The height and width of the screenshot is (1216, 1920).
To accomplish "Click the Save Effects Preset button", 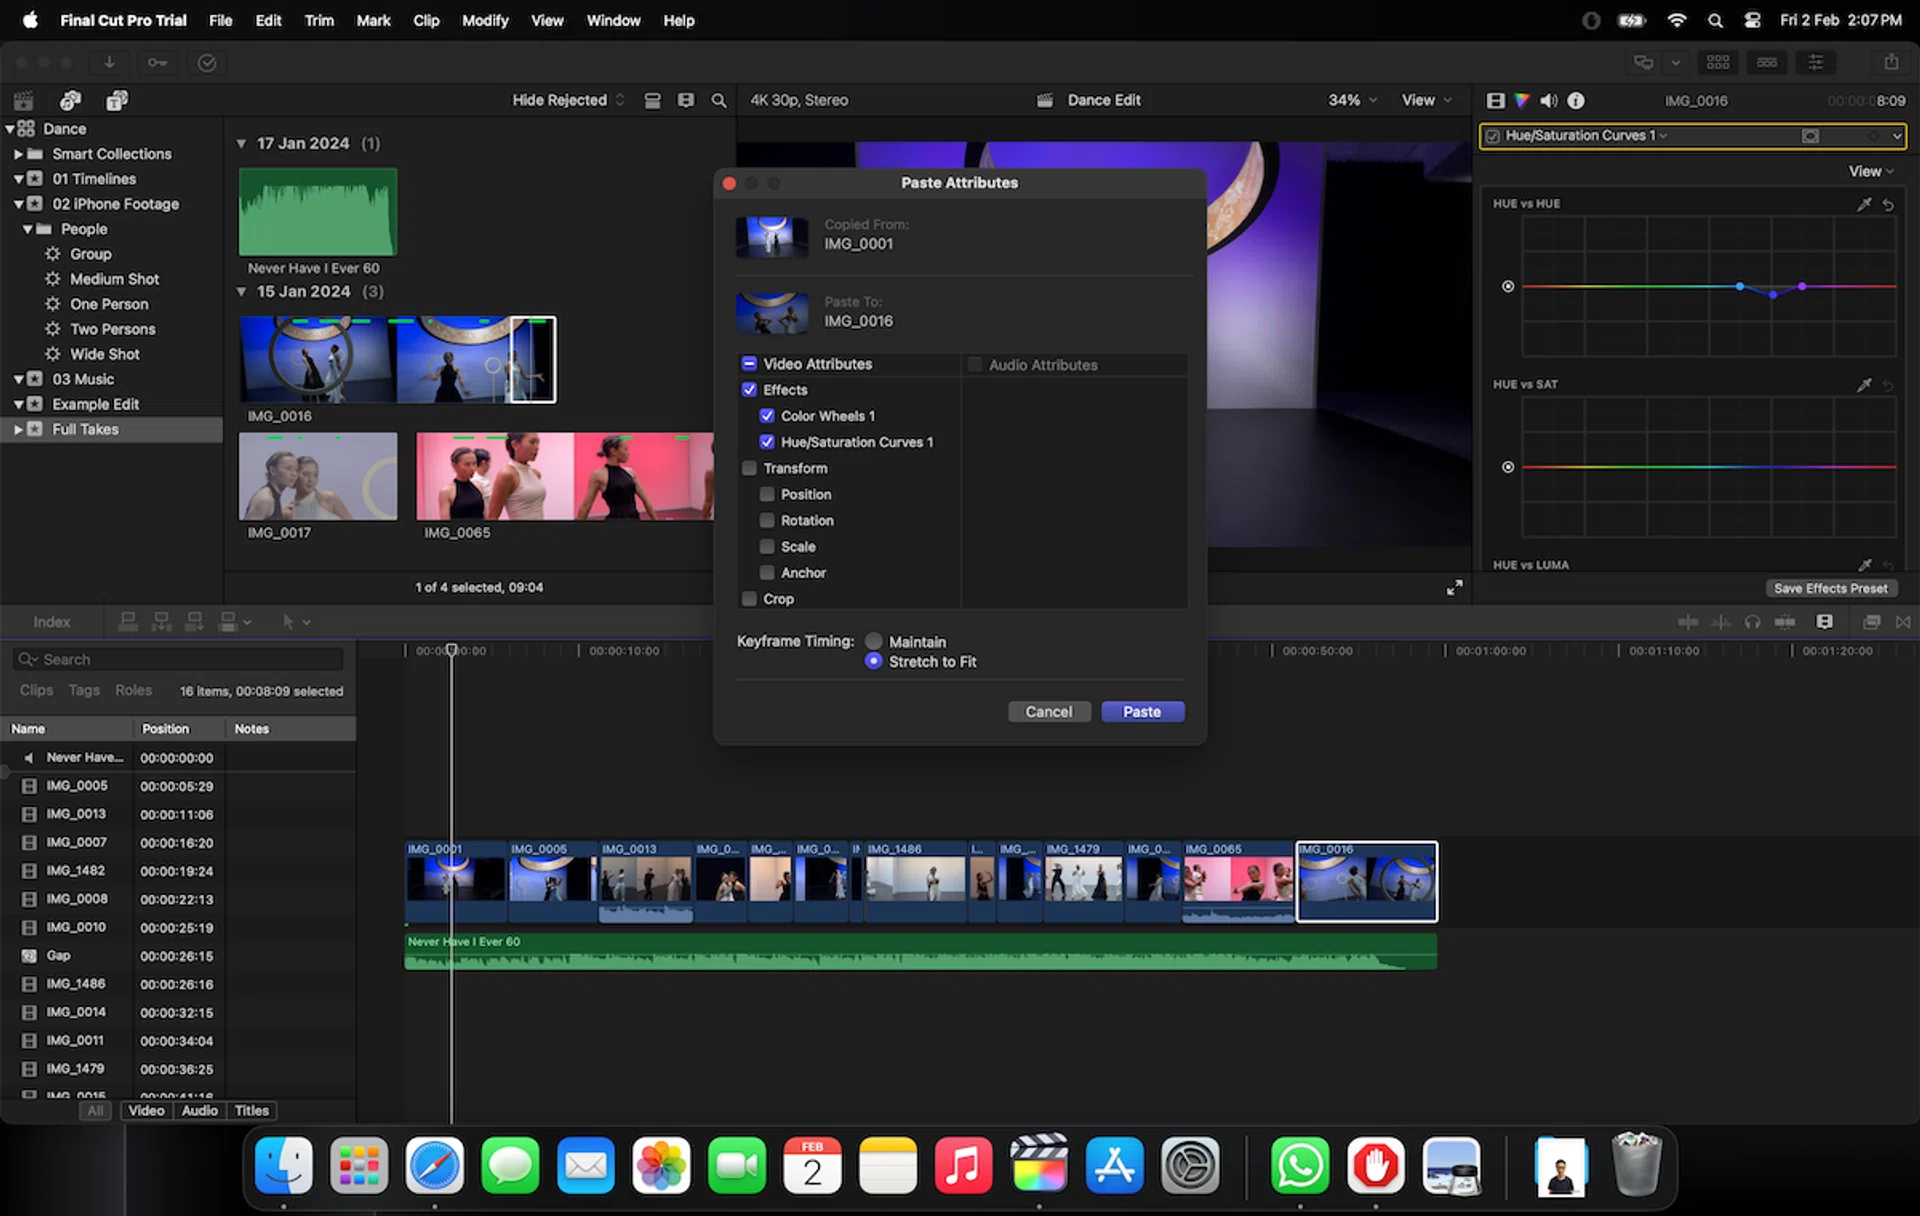I will 1831,588.
